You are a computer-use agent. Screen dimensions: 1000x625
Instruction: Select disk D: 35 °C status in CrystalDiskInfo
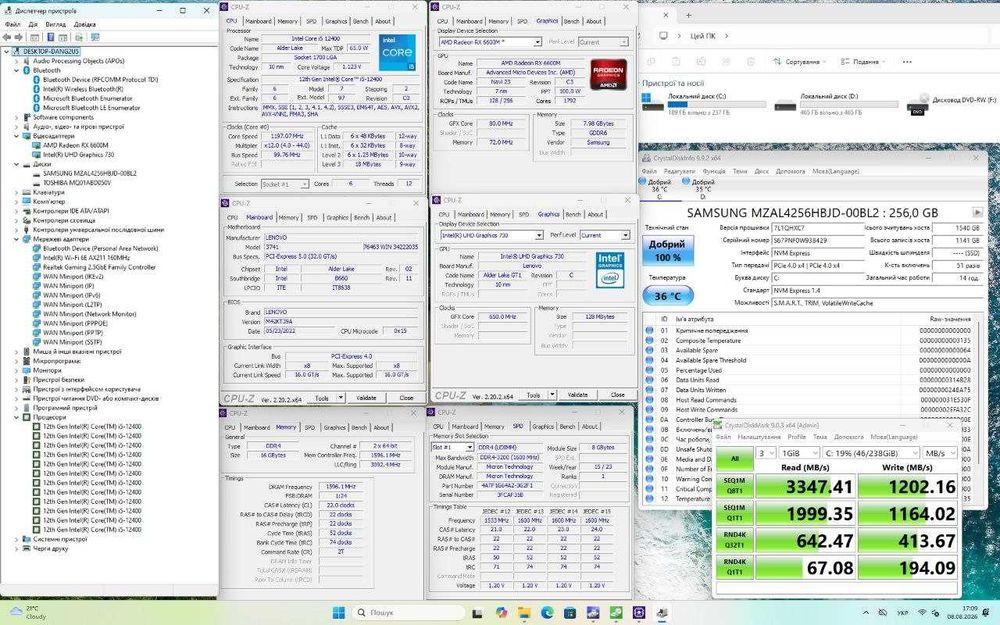point(701,189)
